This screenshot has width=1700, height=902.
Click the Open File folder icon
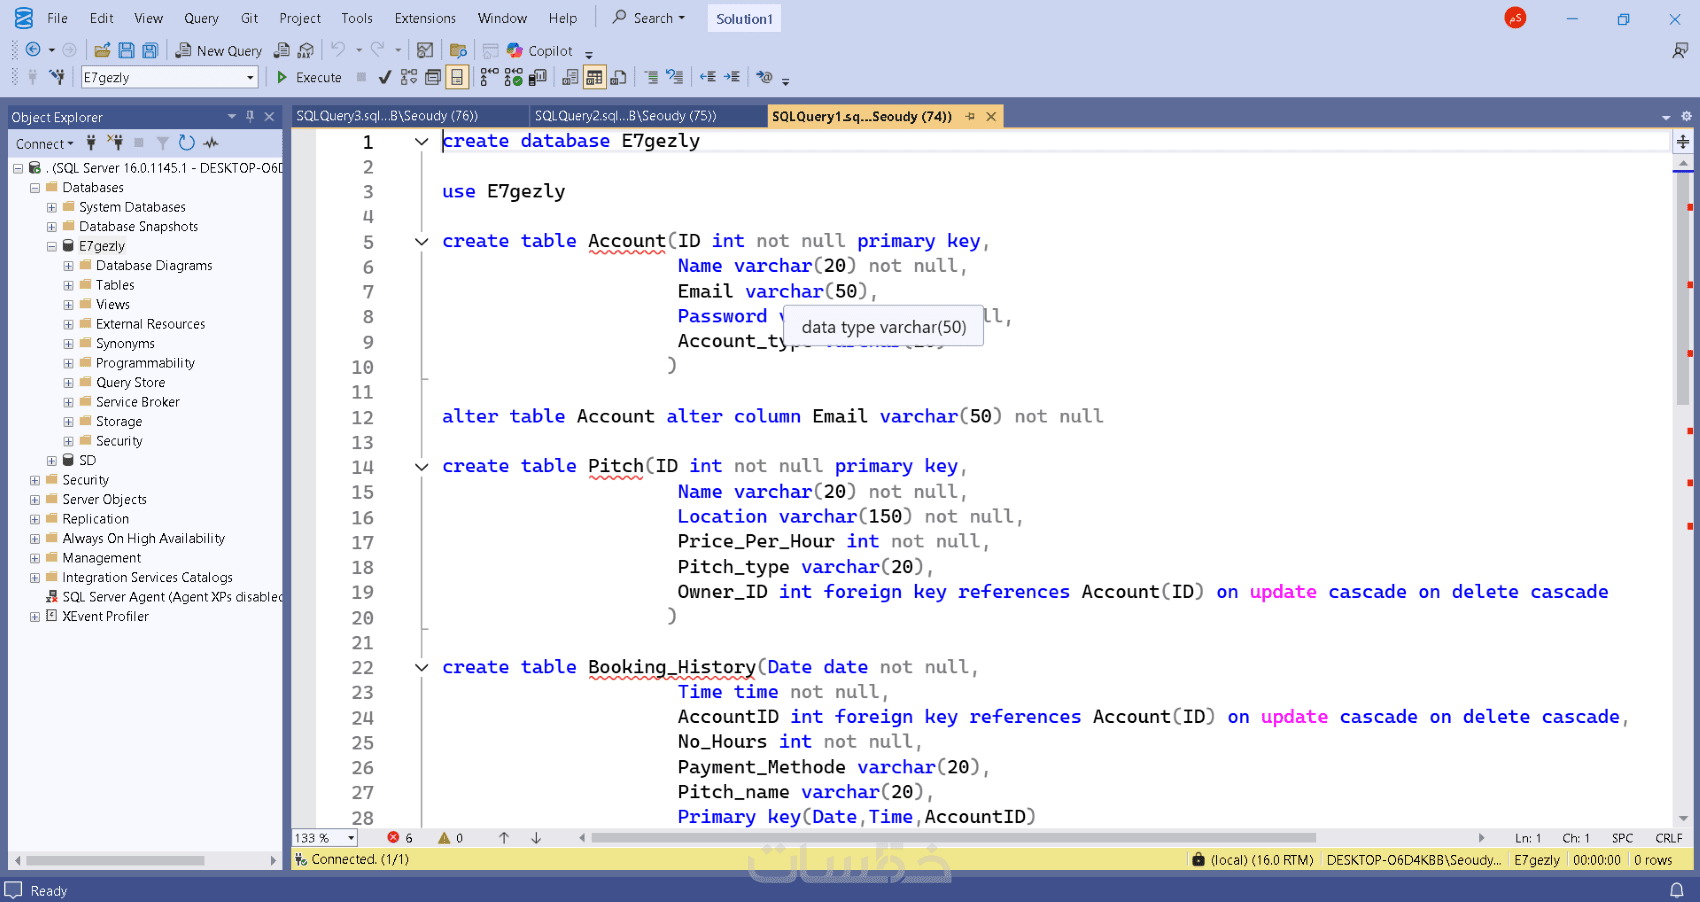tap(102, 50)
